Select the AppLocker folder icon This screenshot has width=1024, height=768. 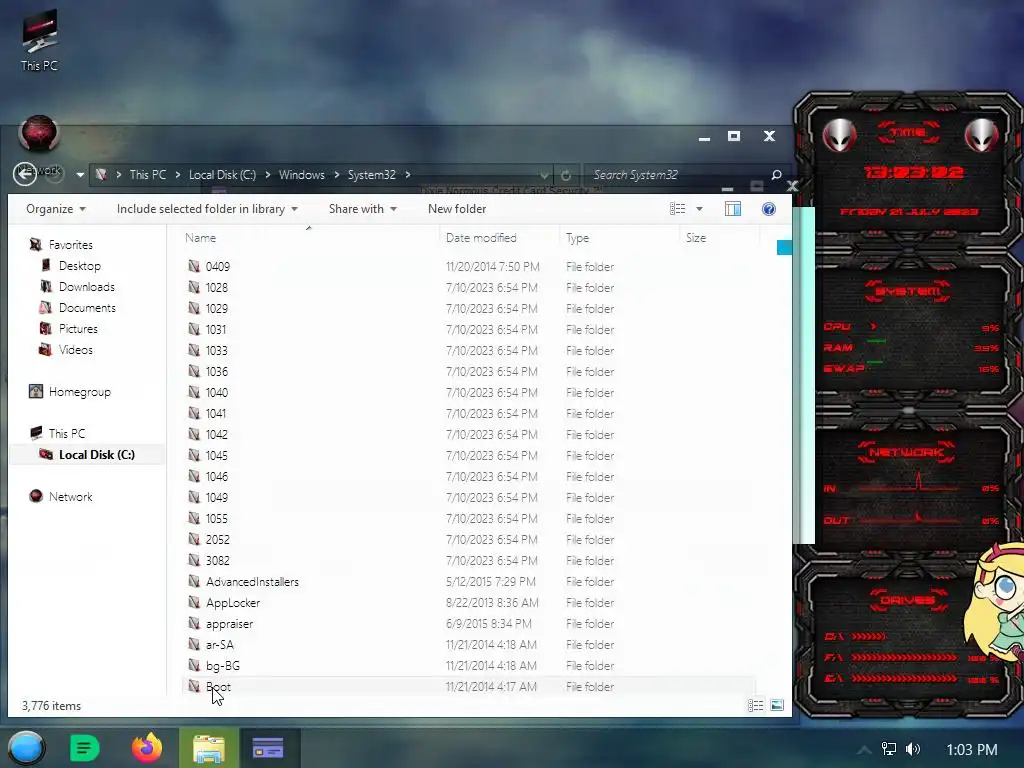click(194, 602)
